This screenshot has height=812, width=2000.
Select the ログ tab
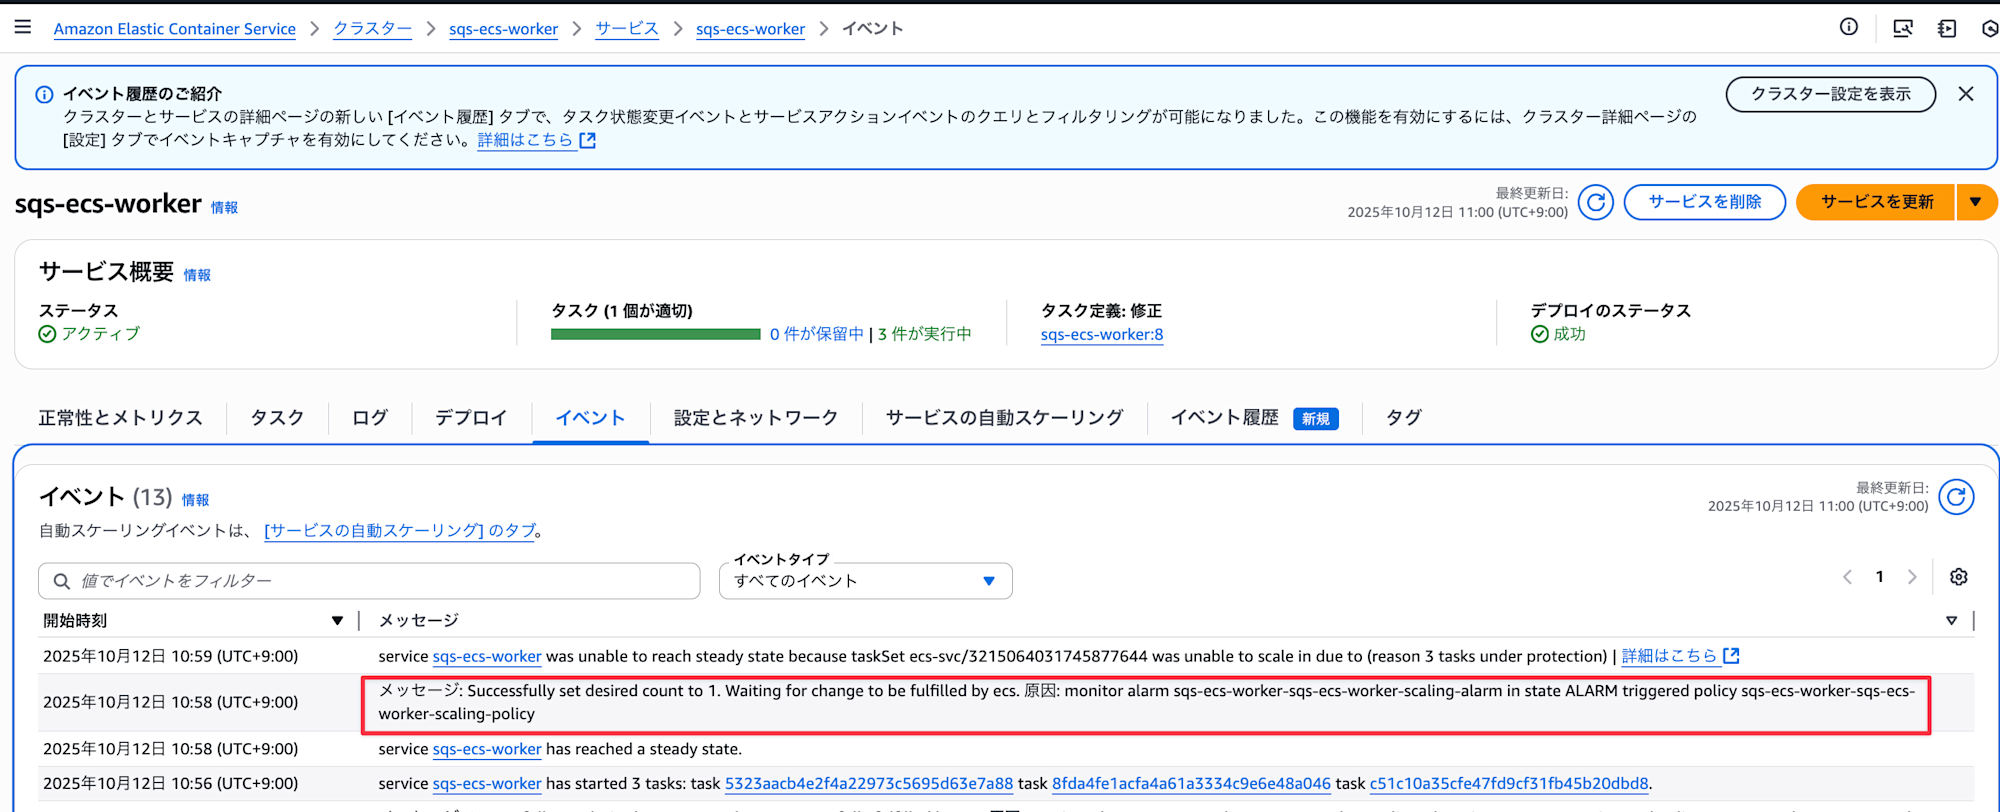click(x=370, y=418)
